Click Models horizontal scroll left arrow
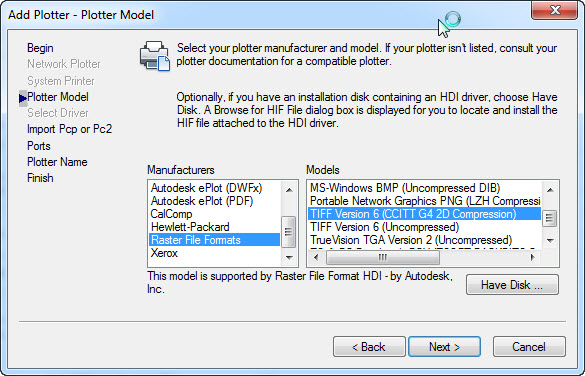Screen dimensions: 585x376 pyautogui.click(x=316, y=257)
